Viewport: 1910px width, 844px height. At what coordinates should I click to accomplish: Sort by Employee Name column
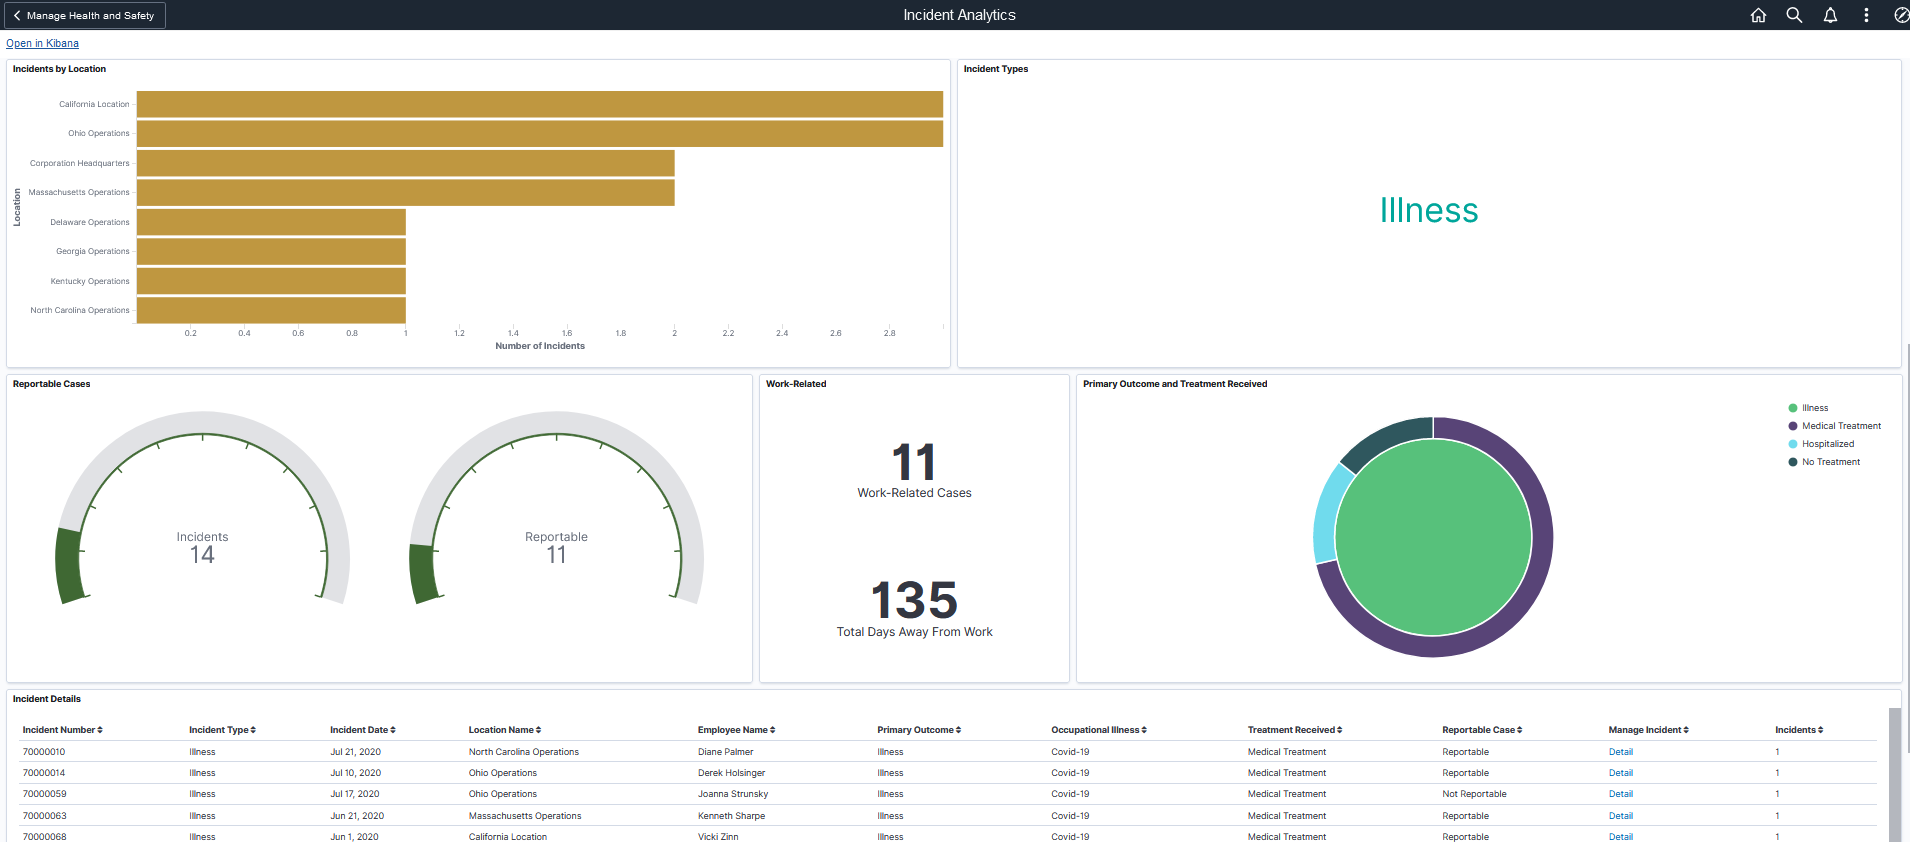click(x=736, y=730)
